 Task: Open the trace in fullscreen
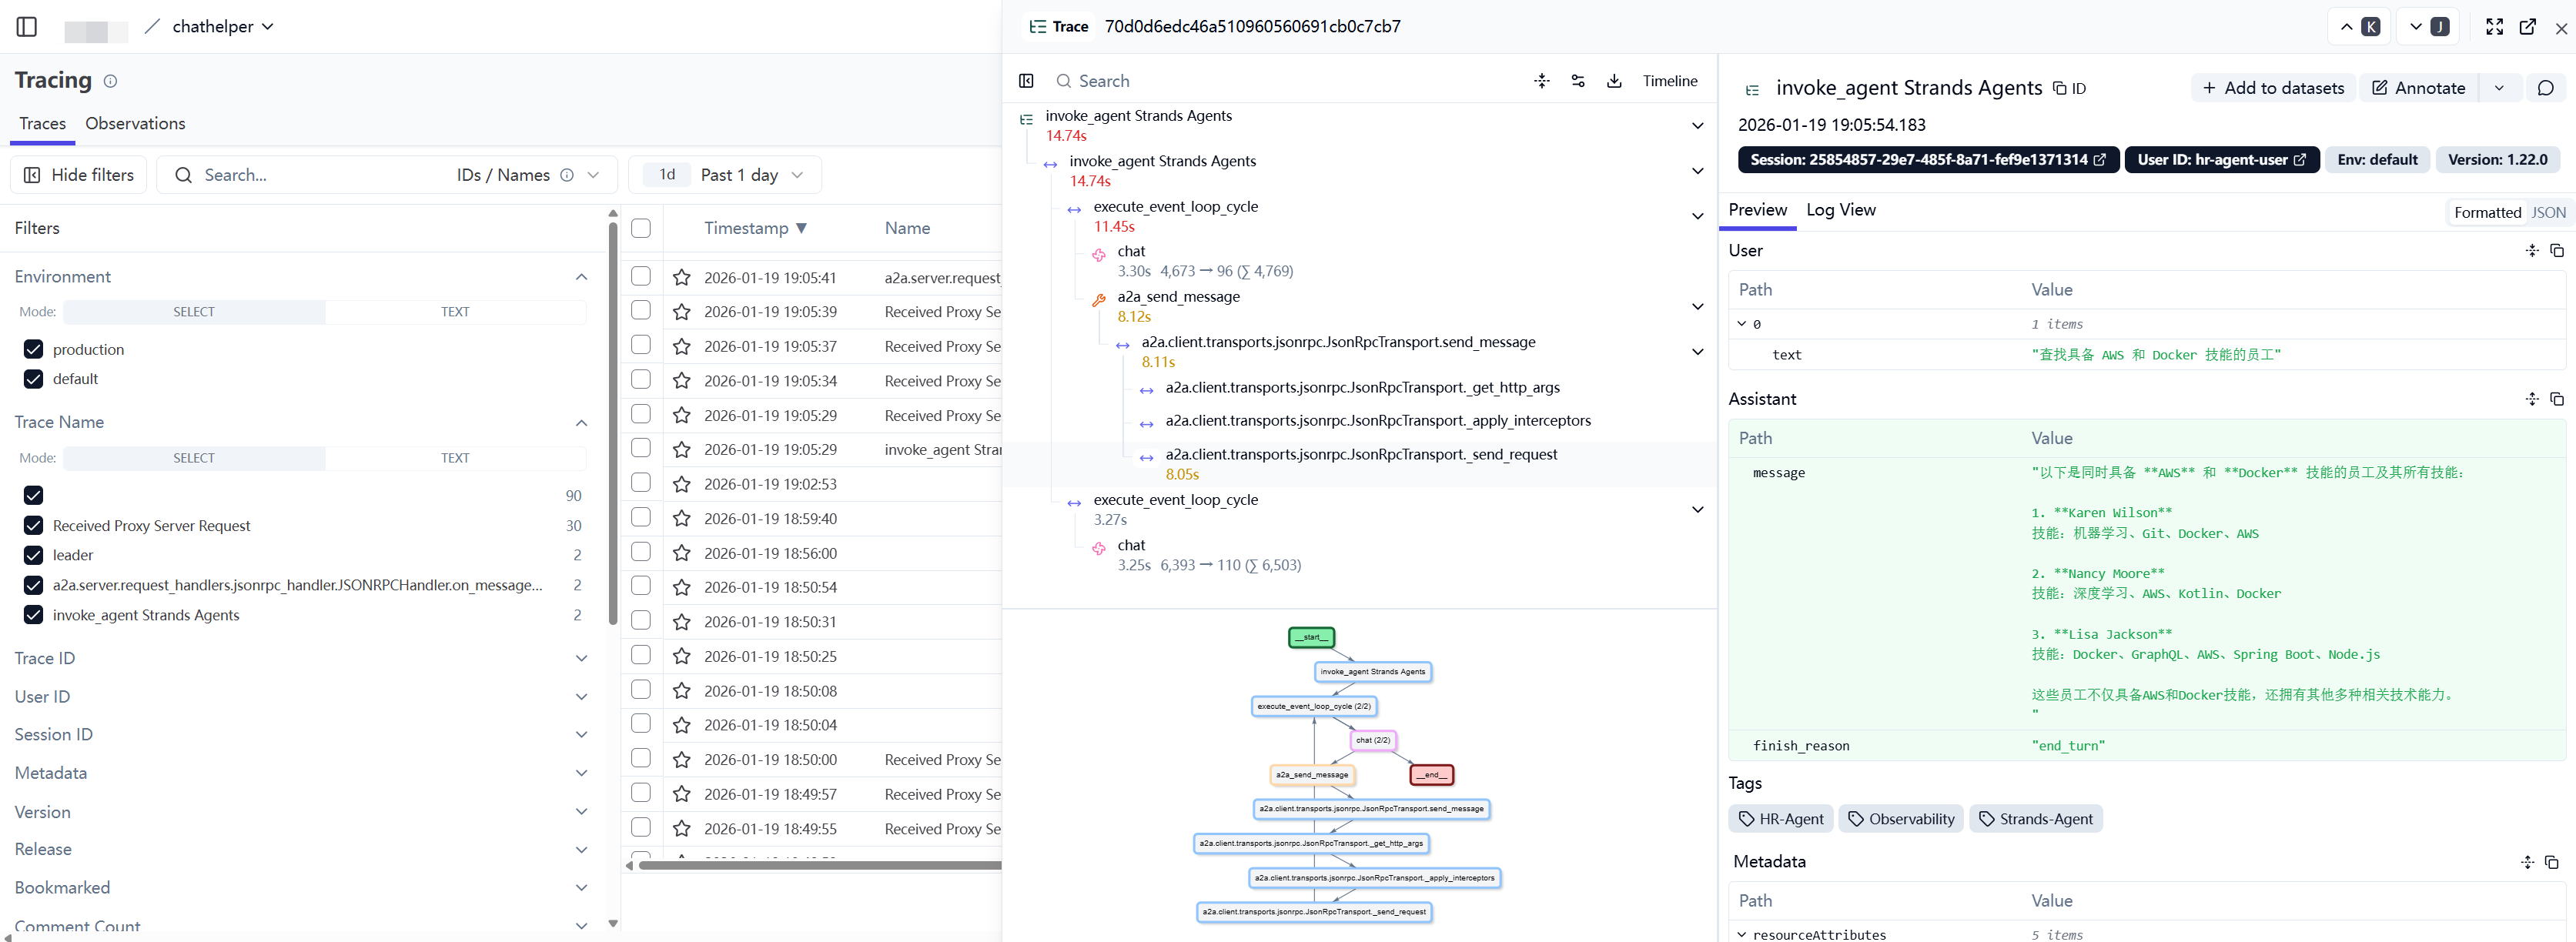pyautogui.click(x=2494, y=27)
